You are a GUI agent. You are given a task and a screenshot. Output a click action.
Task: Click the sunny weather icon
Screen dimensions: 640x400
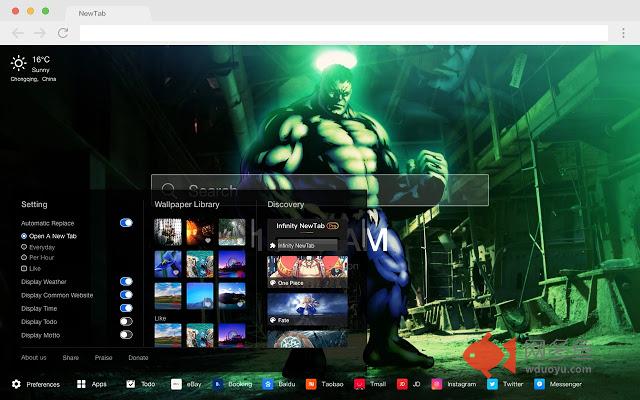19,64
